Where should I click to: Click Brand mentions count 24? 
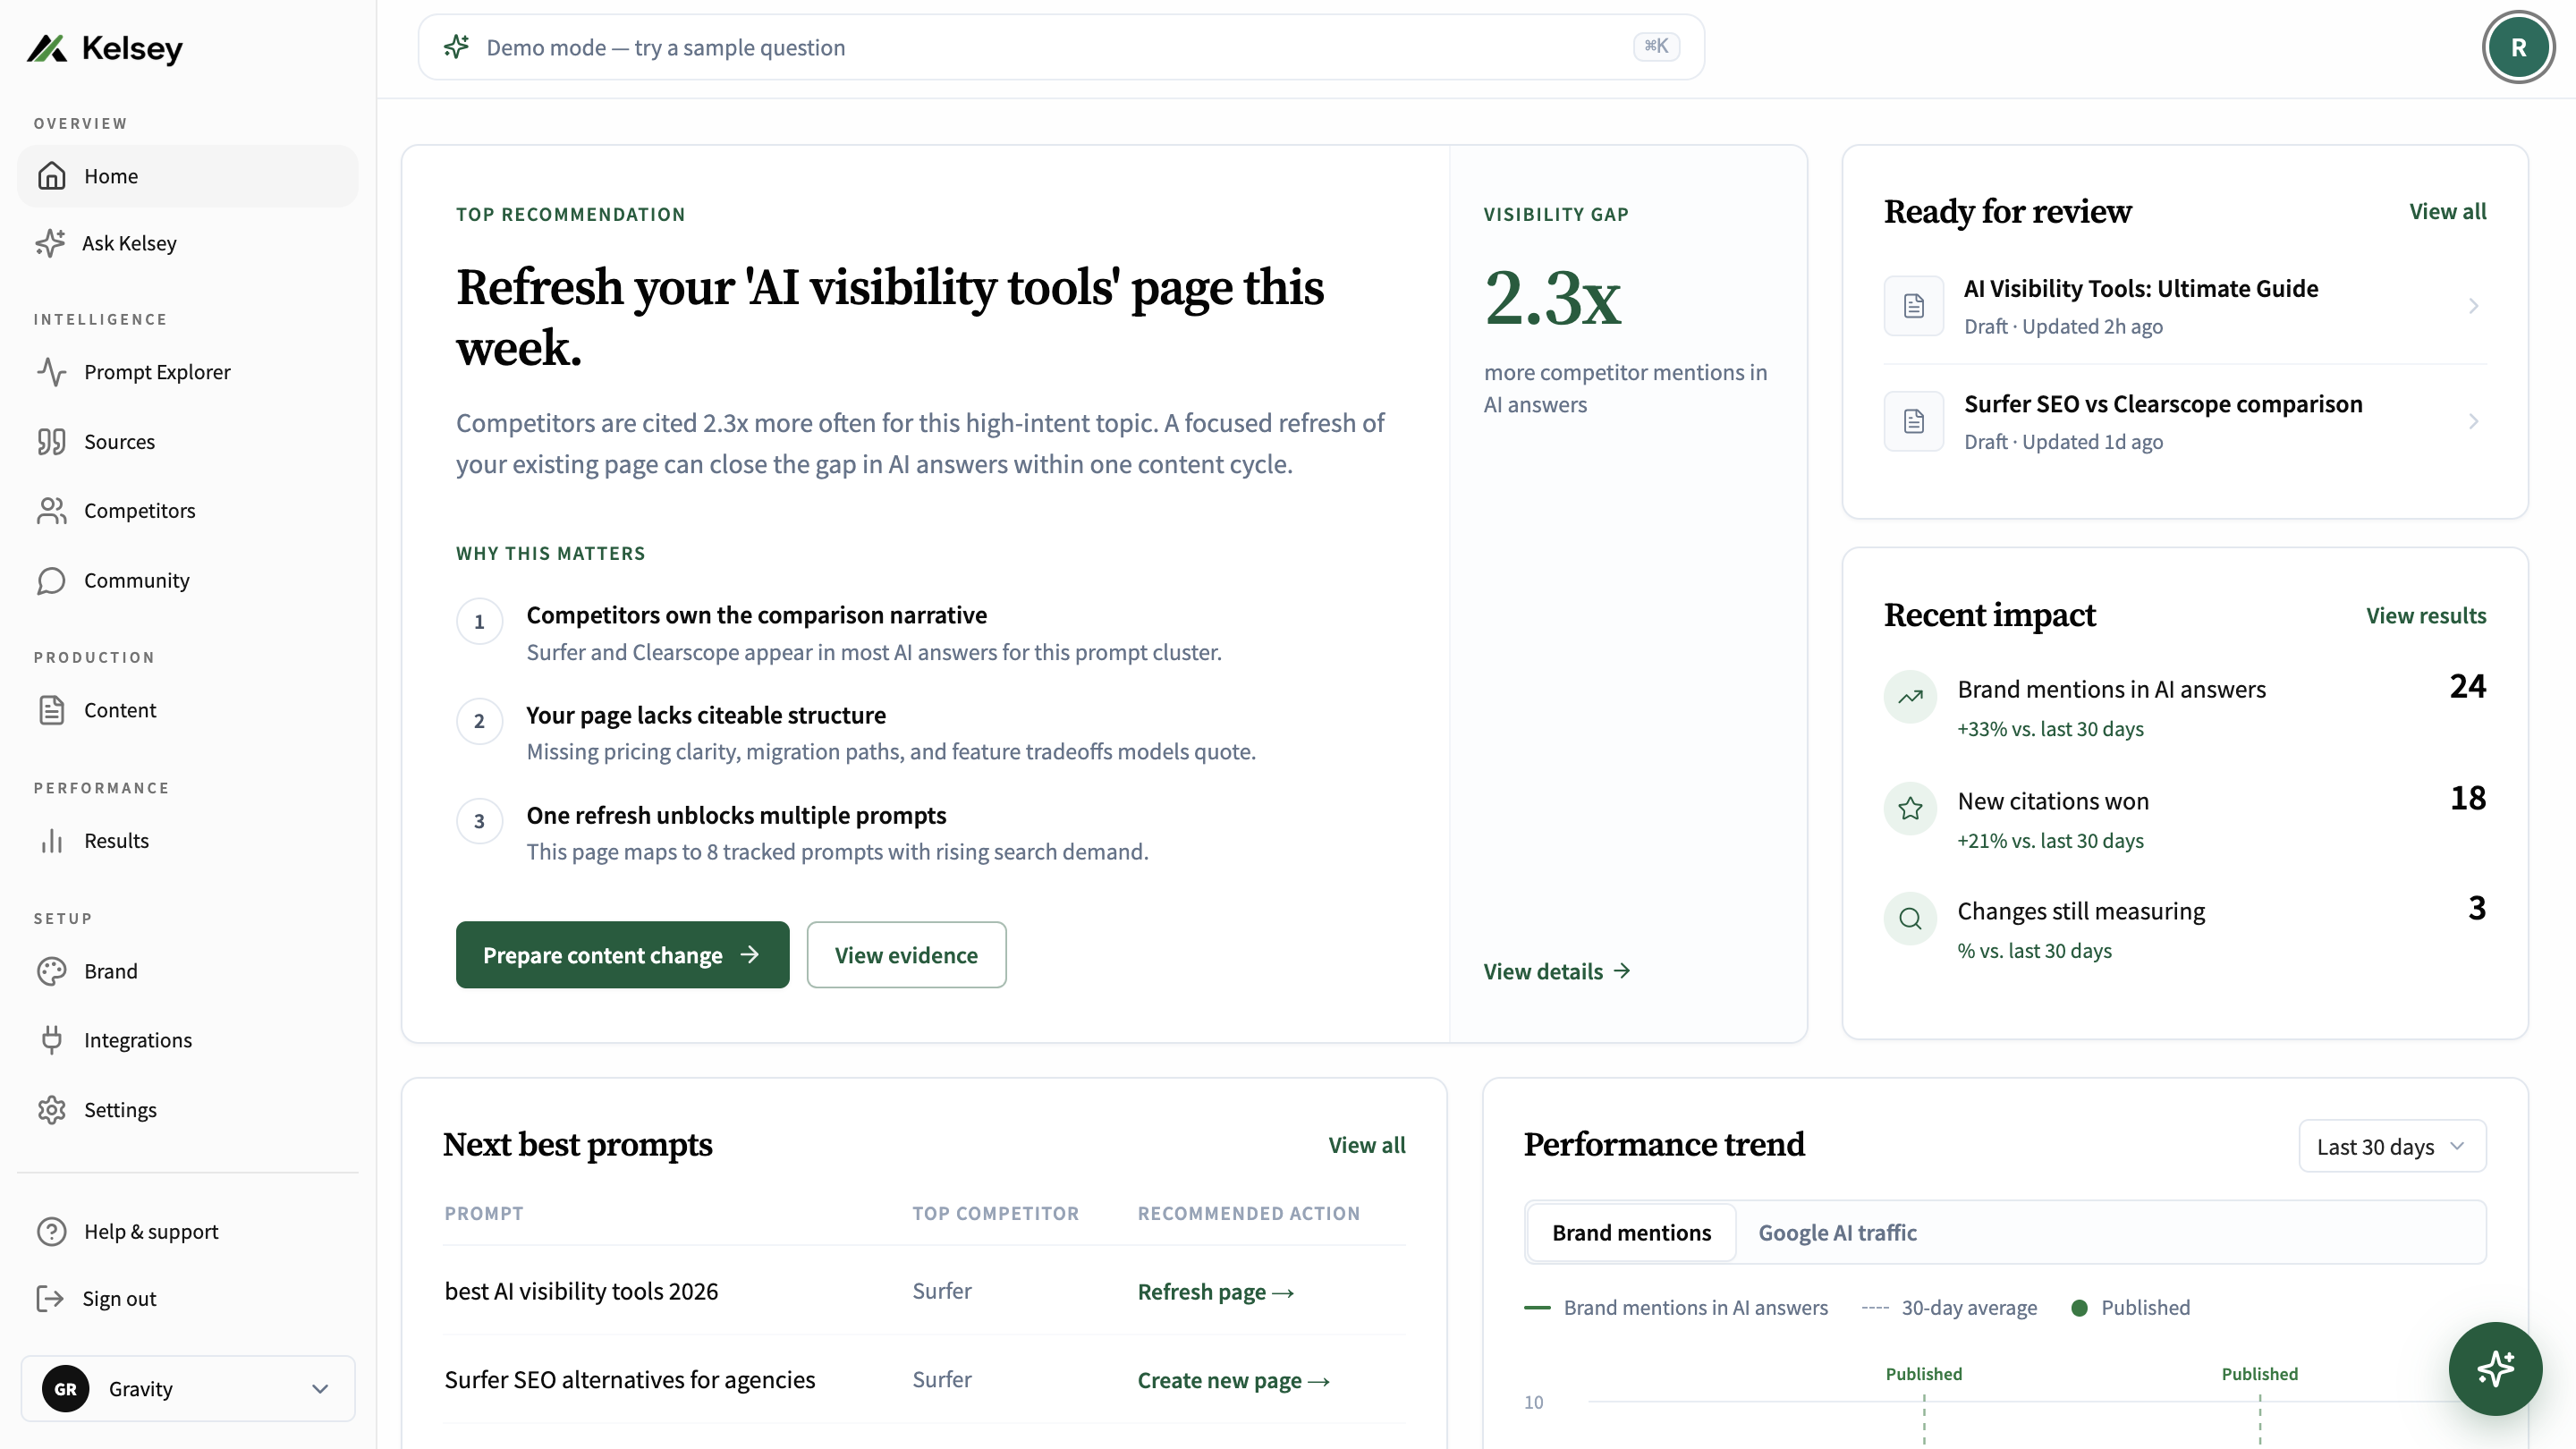[2467, 686]
